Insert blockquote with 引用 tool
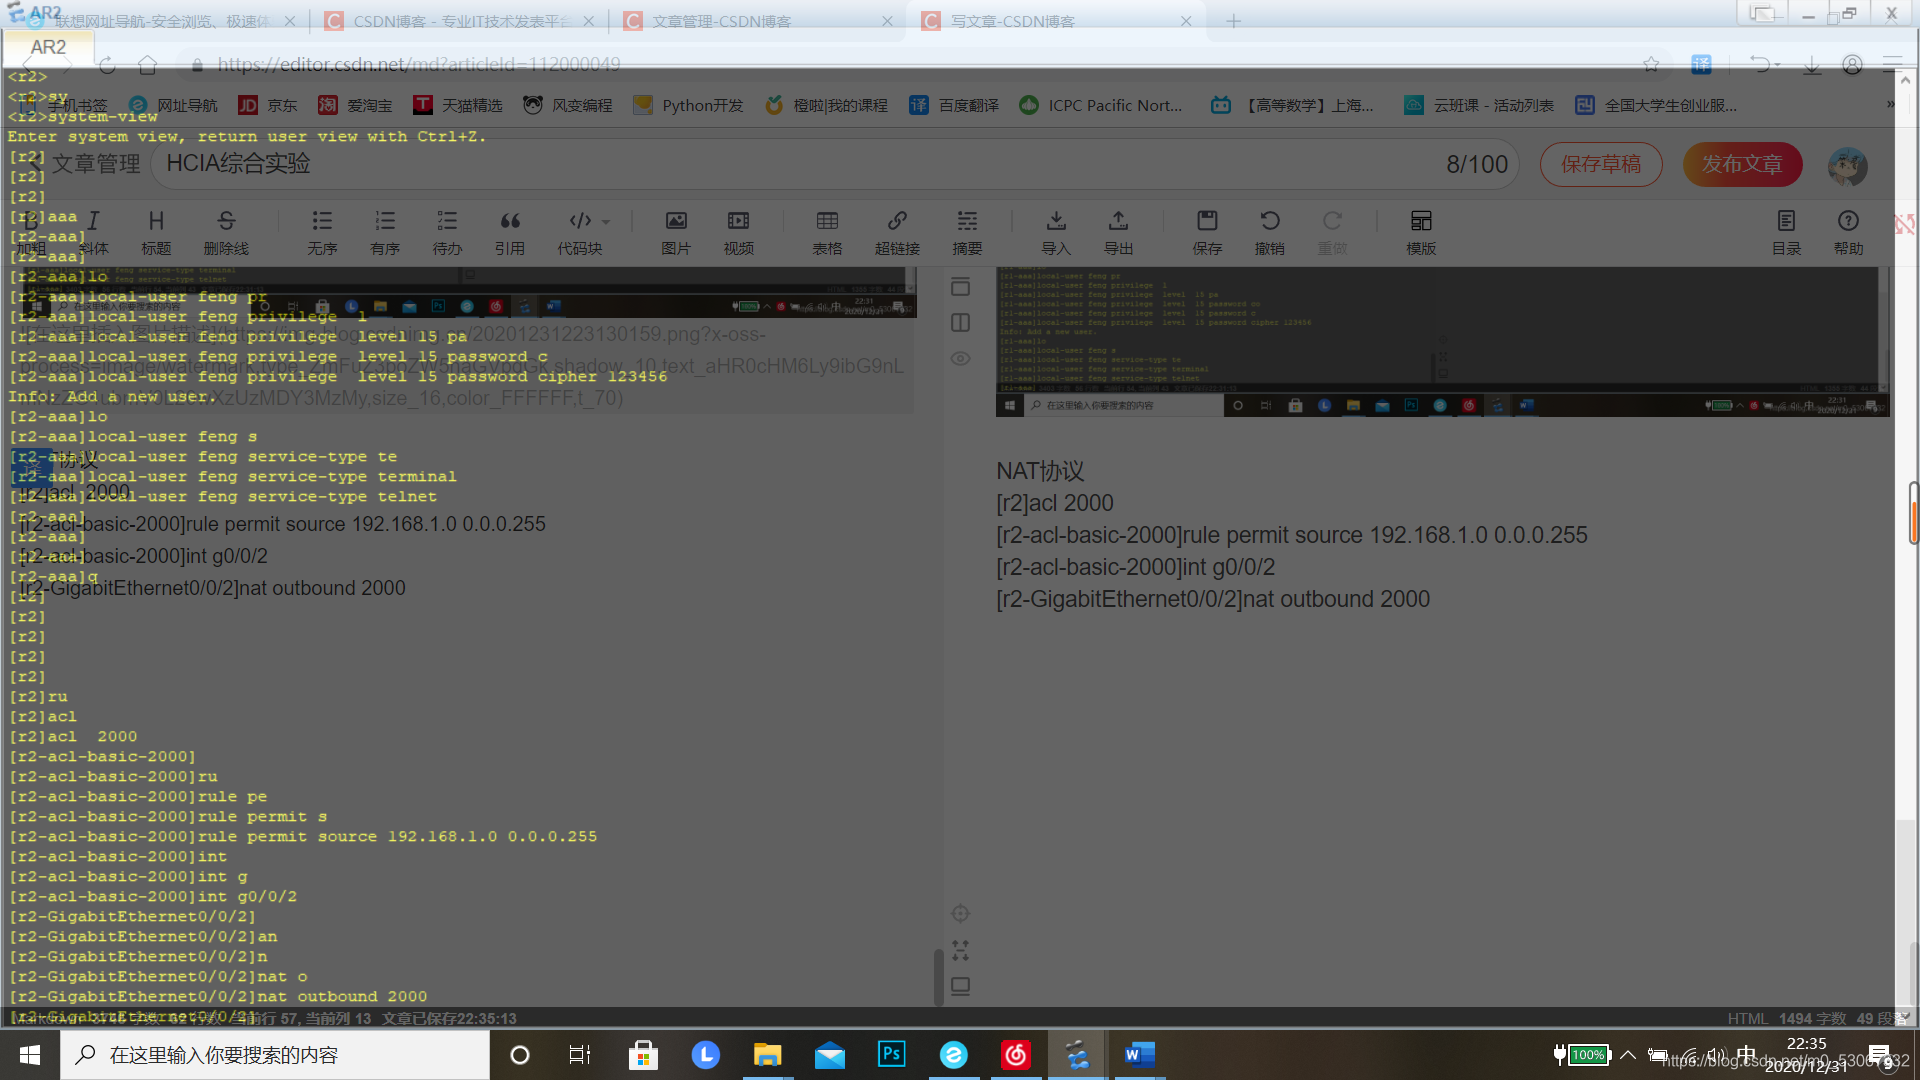 coord(510,232)
